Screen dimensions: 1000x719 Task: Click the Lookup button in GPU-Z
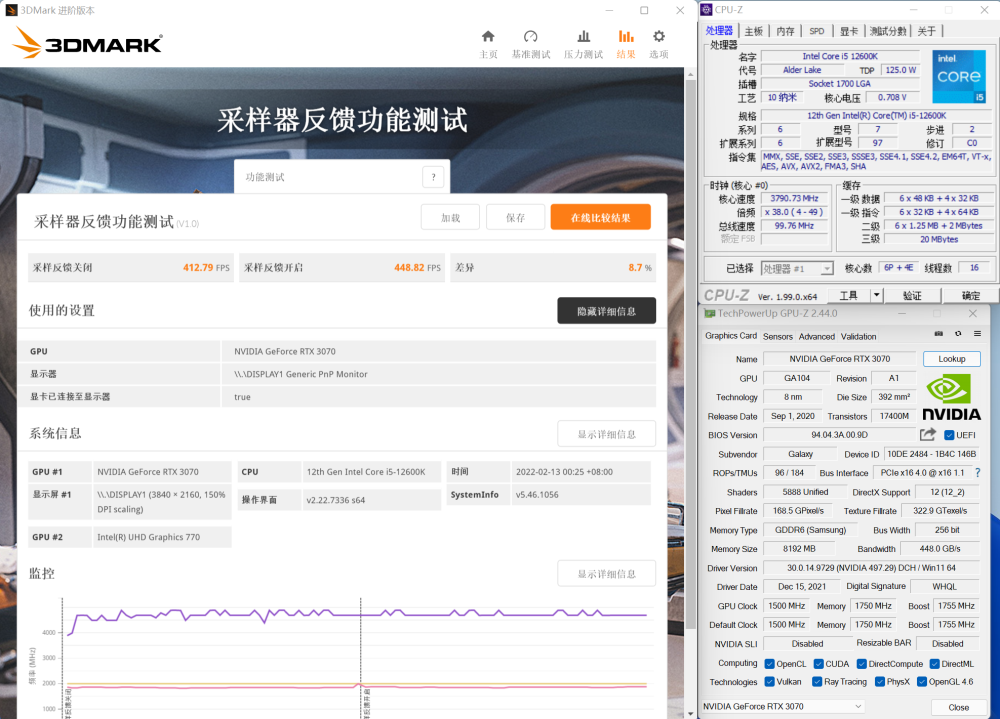[x=952, y=359]
